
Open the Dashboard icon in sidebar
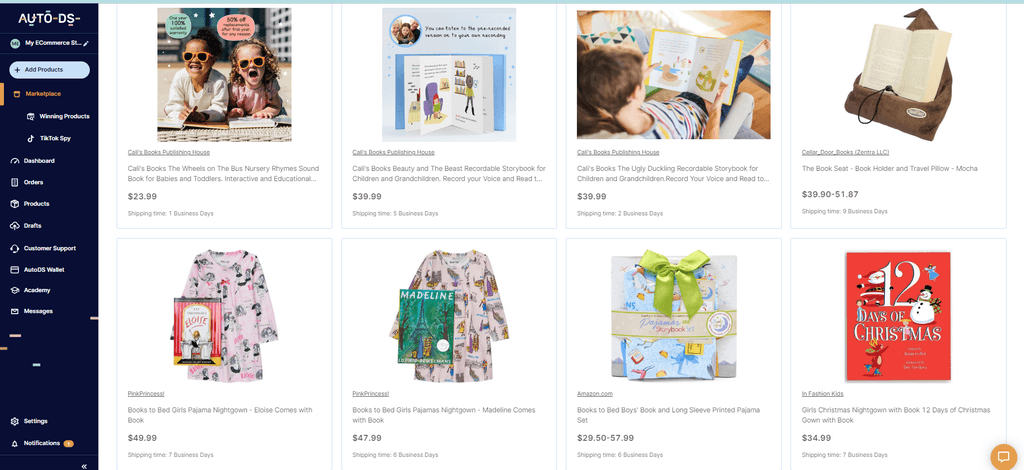[x=14, y=161]
